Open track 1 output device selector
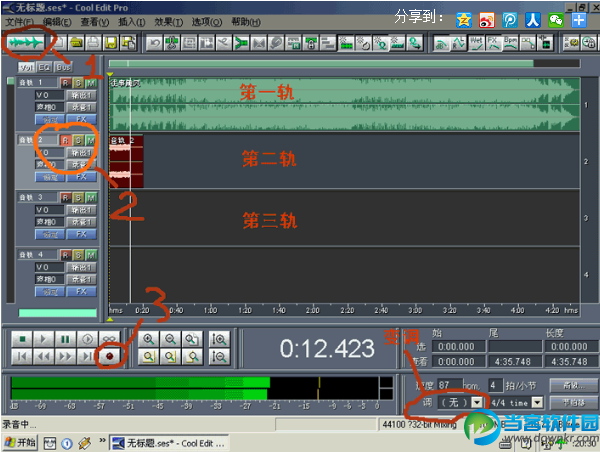600x452 pixels. coord(82,95)
